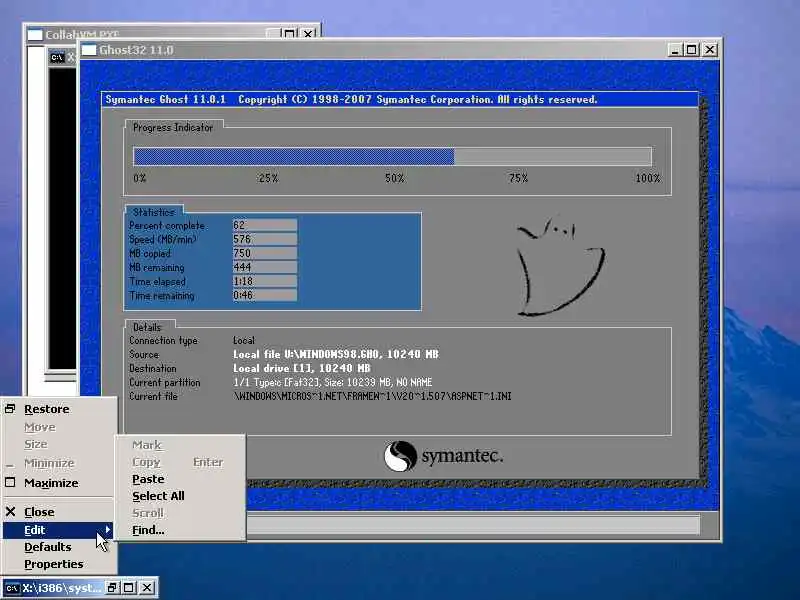Screen dimensions: 800x600
Task: Click the Ghost mascot drawing
Action: 560,267
